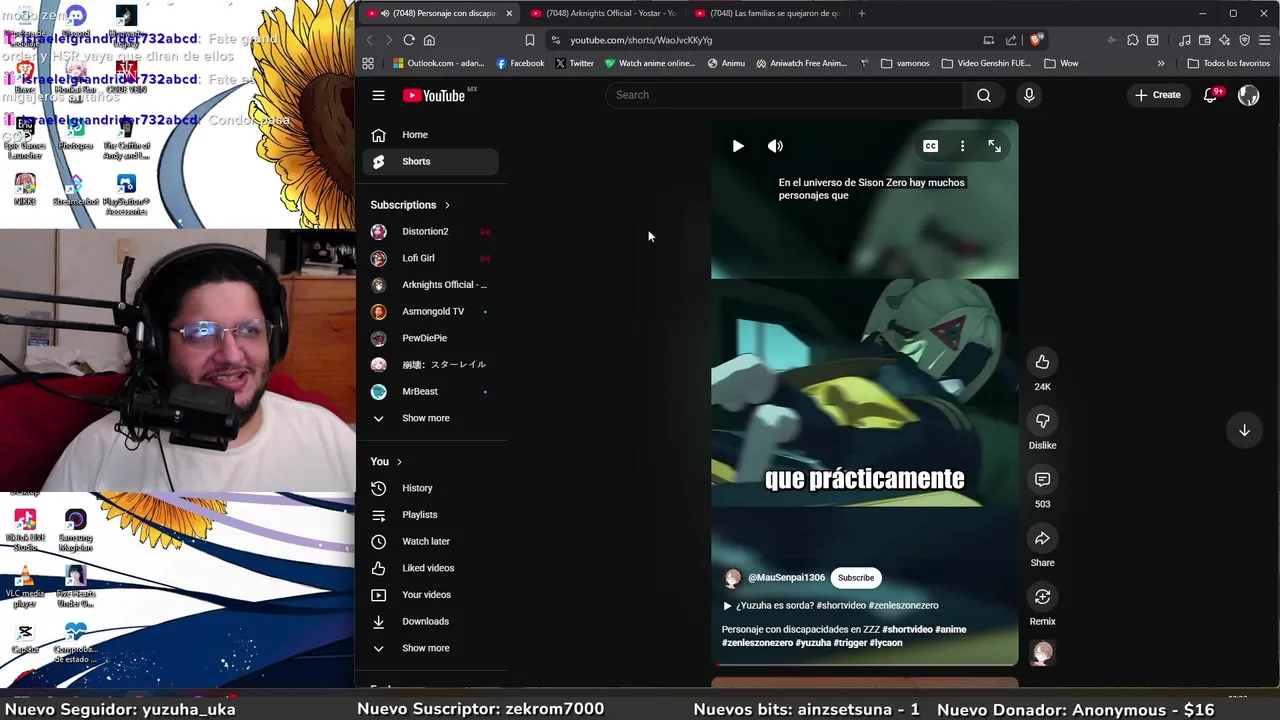Click the #yuzuha hashtag in the description
The image size is (1280, 720).
pos(813,643)
